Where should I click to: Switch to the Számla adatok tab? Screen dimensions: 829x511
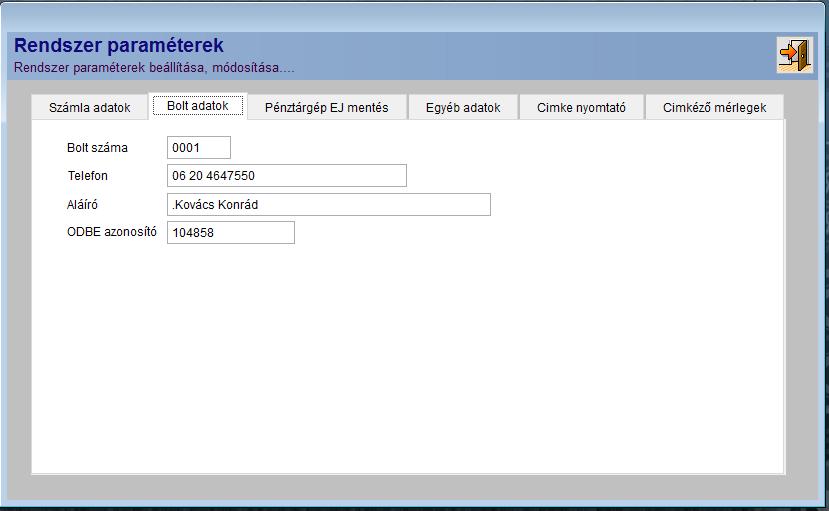[x=89, y=108]
